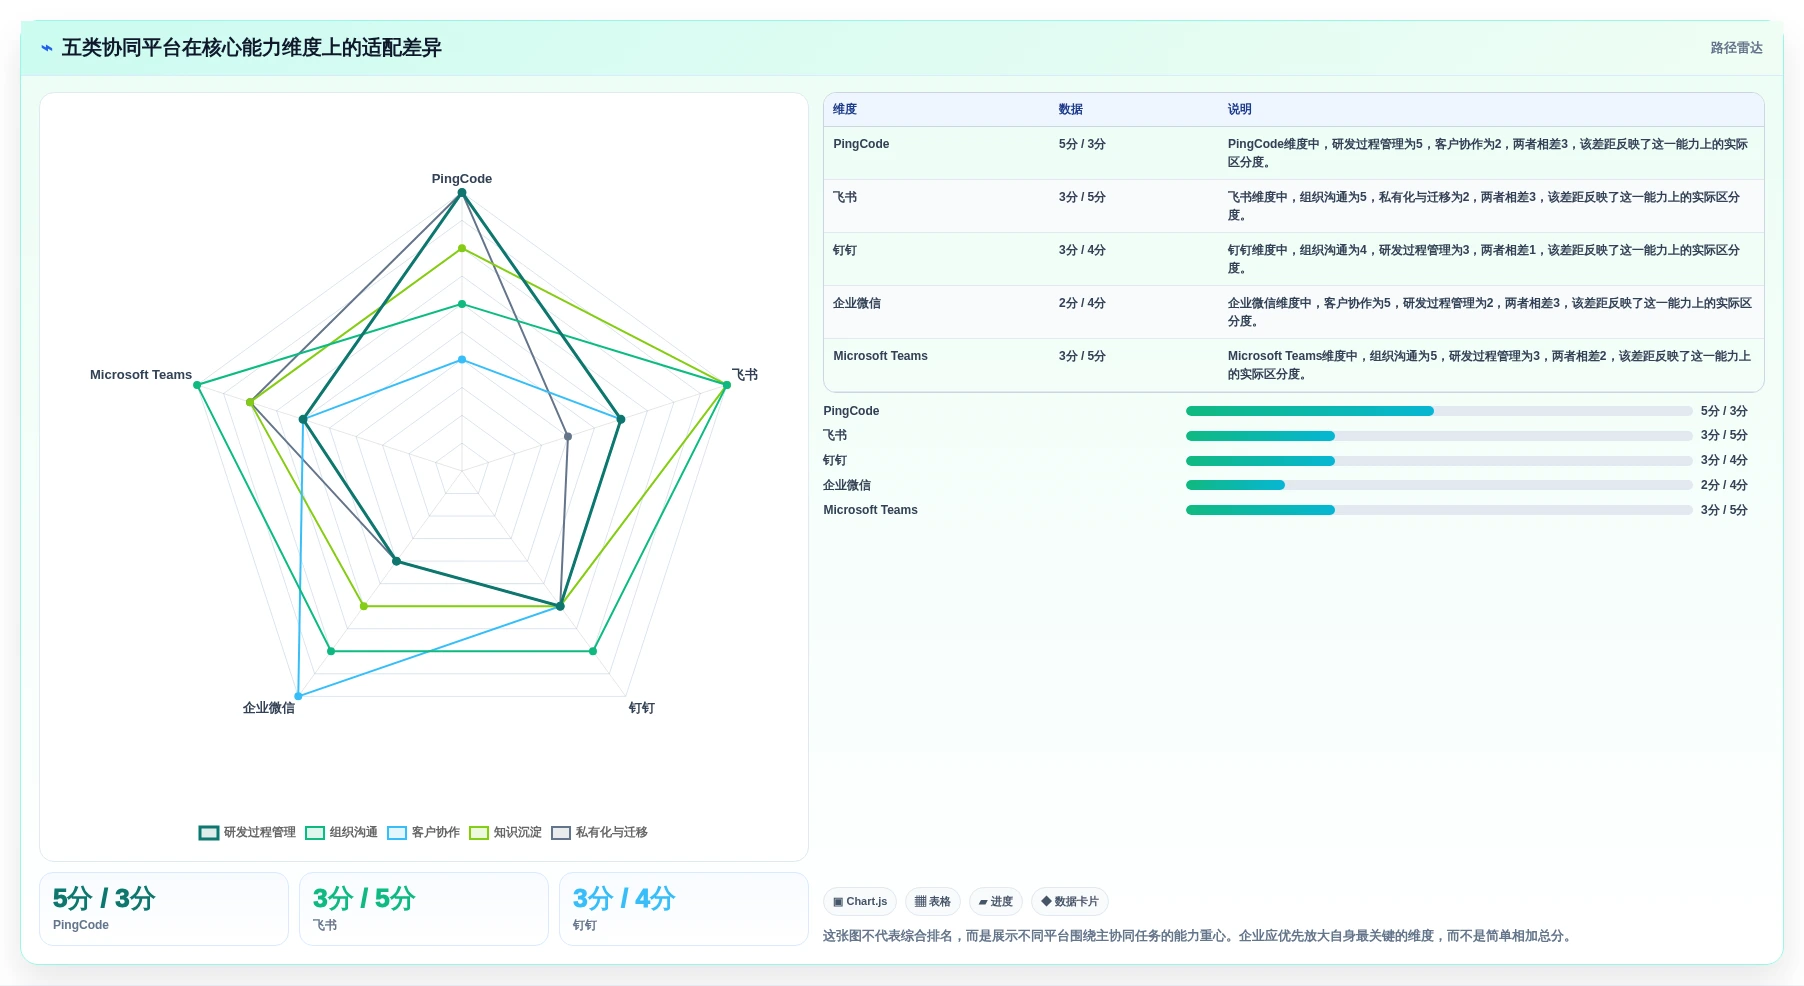Click the 表格 tag
This screenshot has width=1804, height=986.
(933, 902)
